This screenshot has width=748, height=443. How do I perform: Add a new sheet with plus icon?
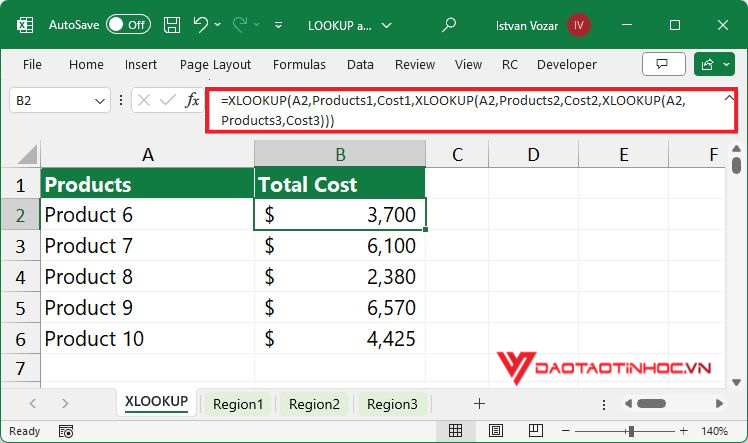coord(479,403)
